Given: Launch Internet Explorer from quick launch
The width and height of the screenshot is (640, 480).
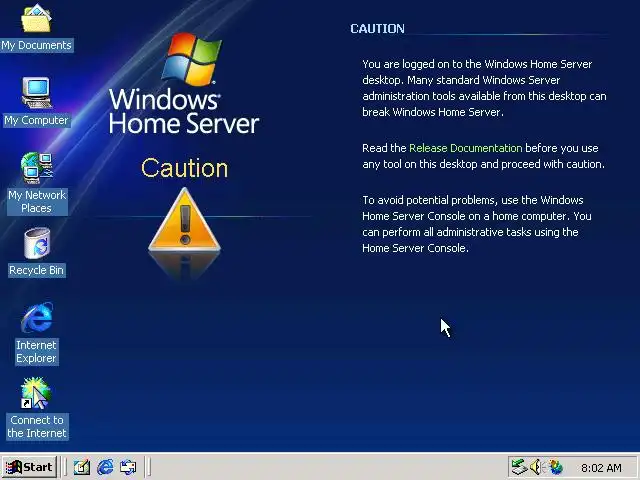Looking at the screenshot, I should [105, 467].
